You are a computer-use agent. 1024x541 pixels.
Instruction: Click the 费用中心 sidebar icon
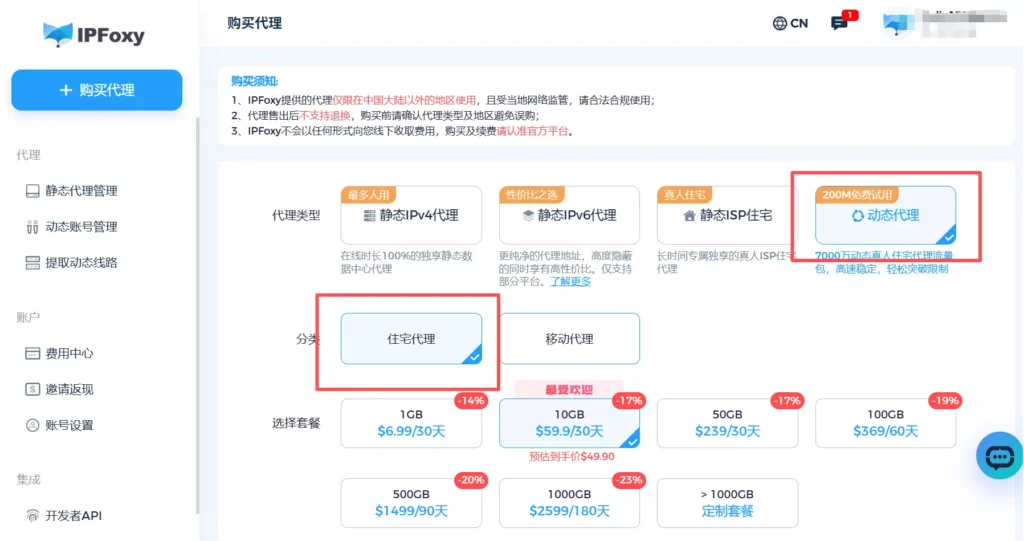tap(33, 353)
